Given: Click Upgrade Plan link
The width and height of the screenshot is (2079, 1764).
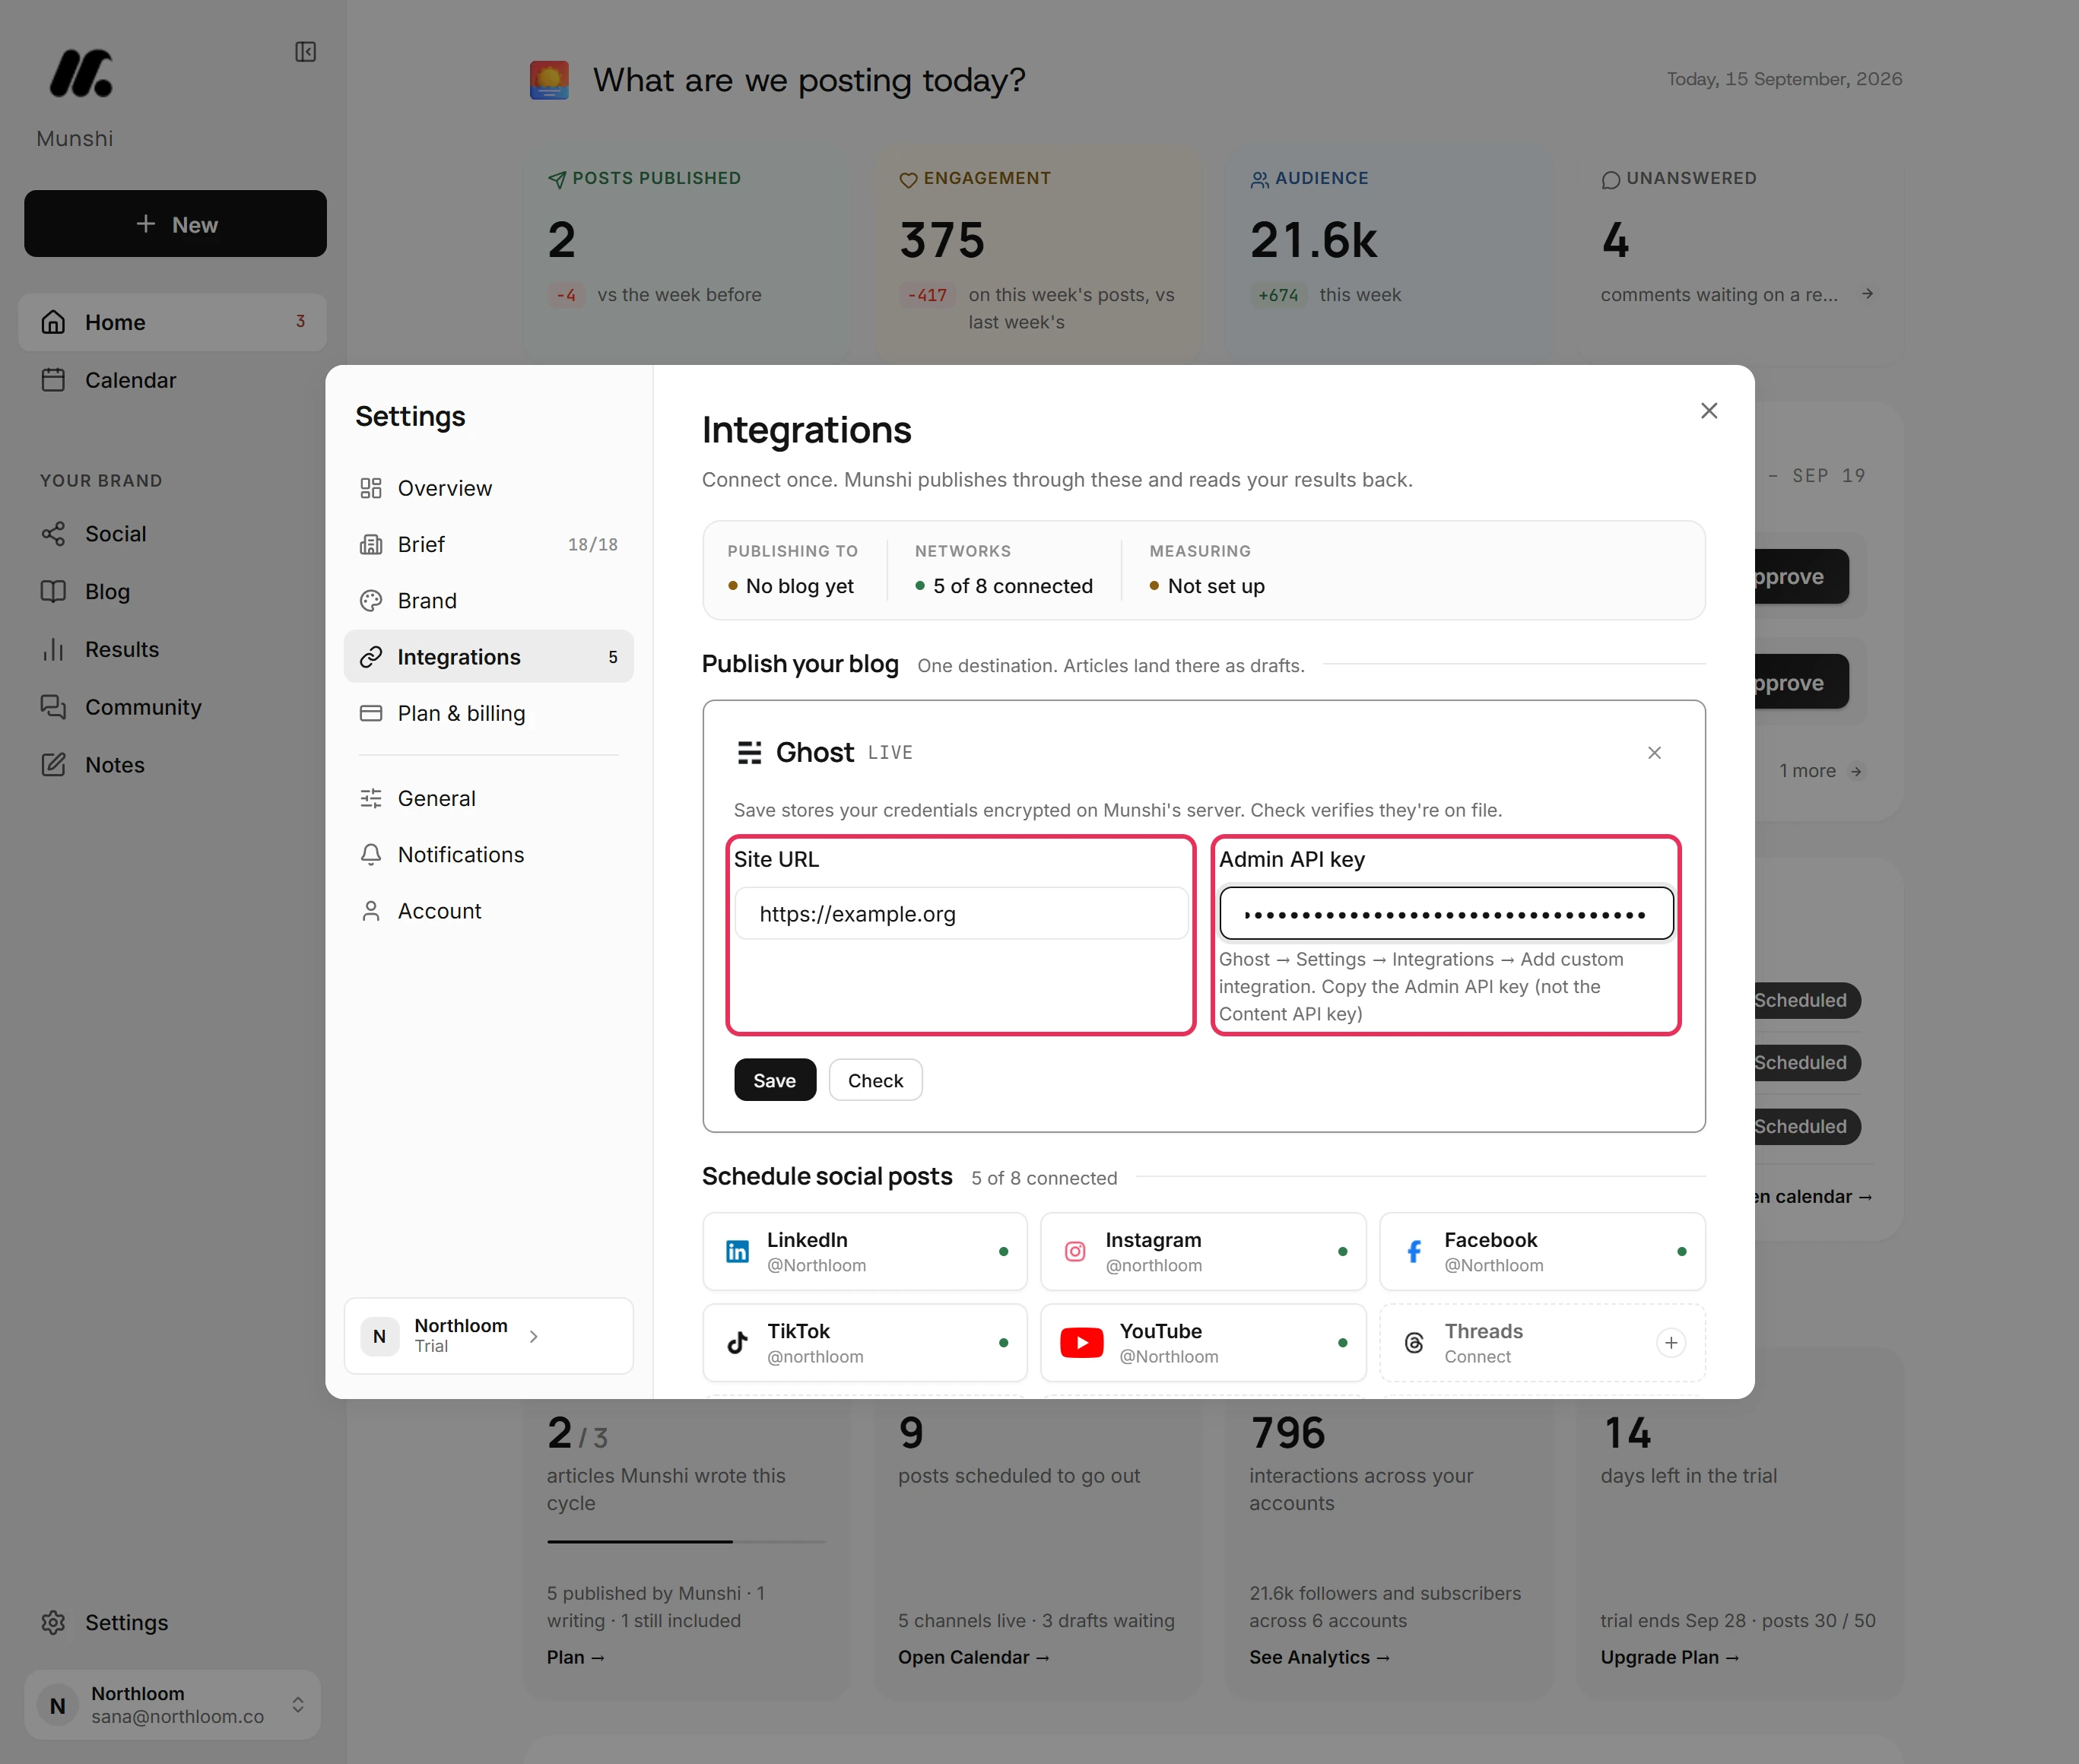Looking at the screenshot, I should pyautogui.click(x=1670, y=1657).
